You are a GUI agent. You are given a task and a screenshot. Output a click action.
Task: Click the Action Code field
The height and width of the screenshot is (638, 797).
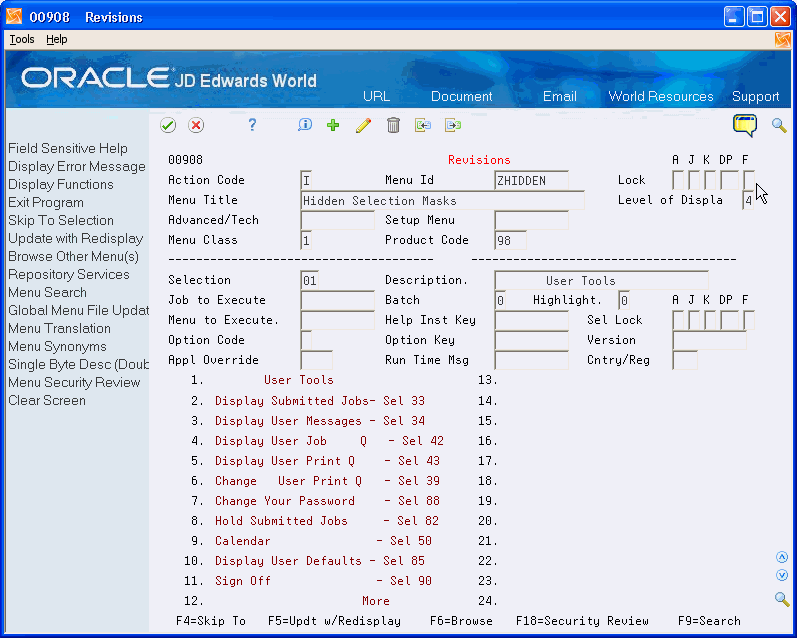306,180
